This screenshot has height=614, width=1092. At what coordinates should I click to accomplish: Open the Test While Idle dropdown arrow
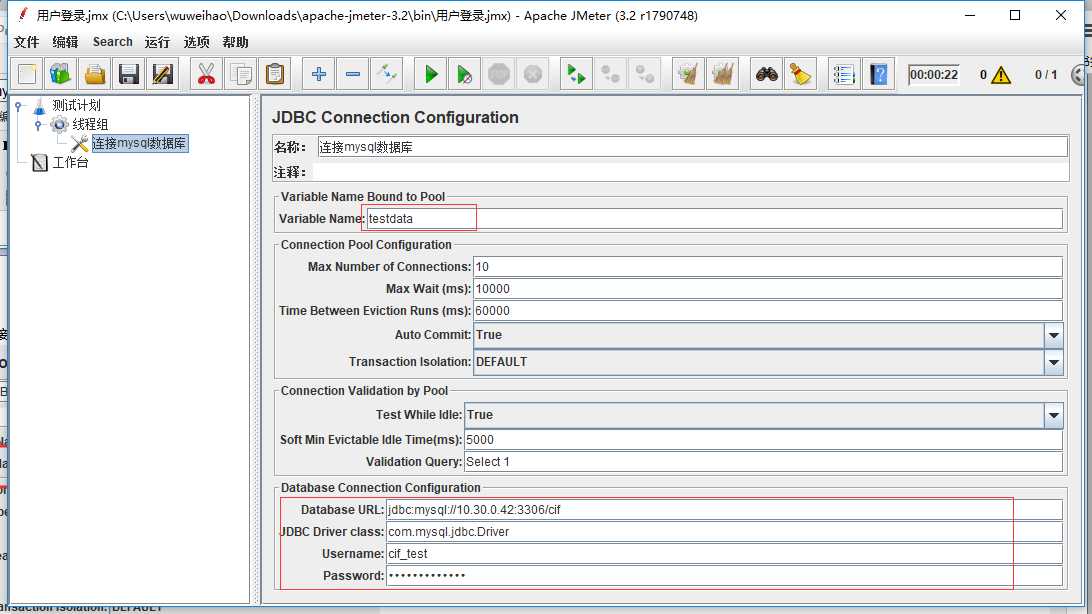(x=1054, y=416)
